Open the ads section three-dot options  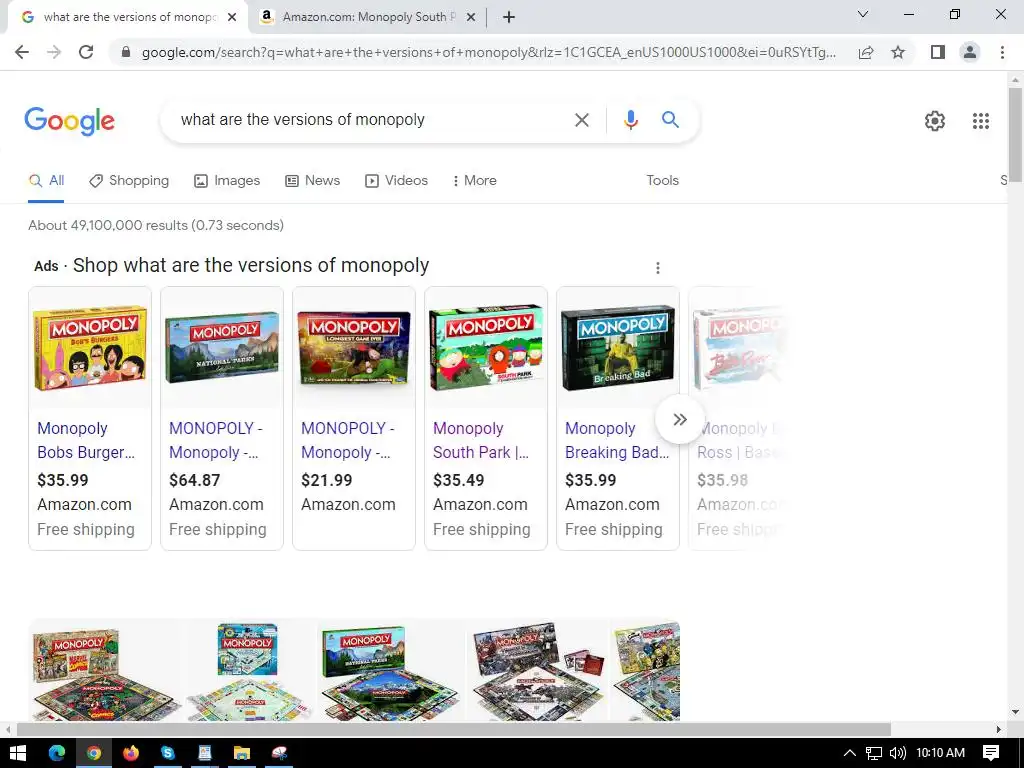[658, 268]
